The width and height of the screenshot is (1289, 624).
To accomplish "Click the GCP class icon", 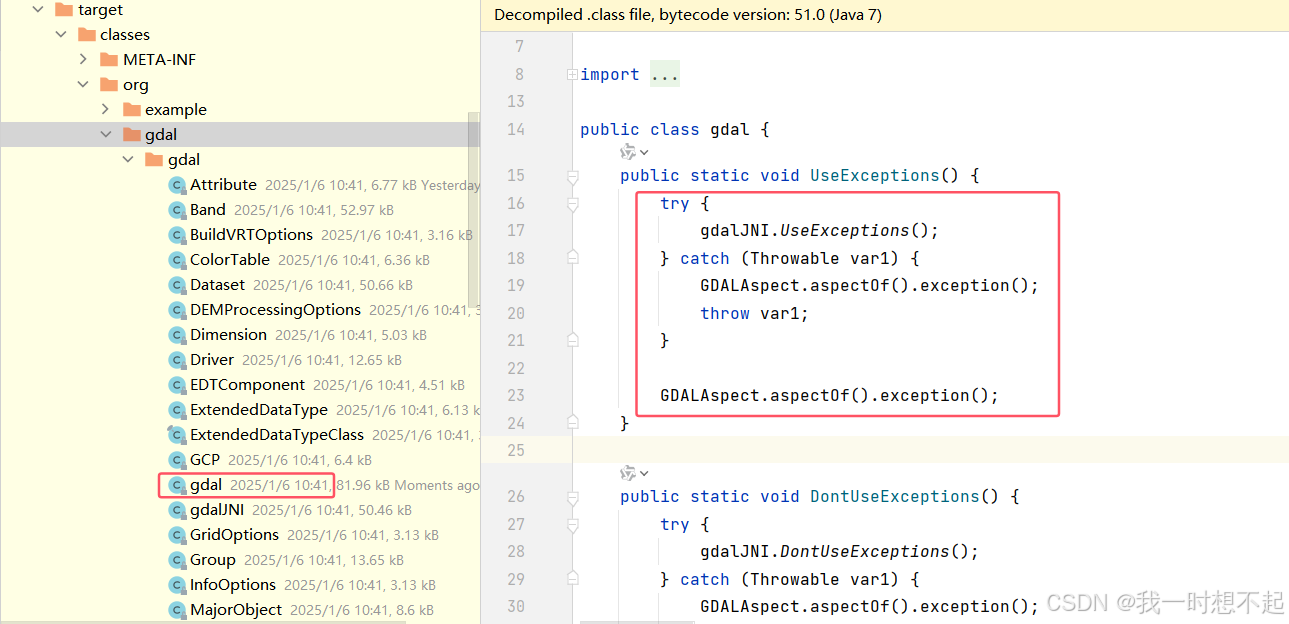I will coord(177,459).
